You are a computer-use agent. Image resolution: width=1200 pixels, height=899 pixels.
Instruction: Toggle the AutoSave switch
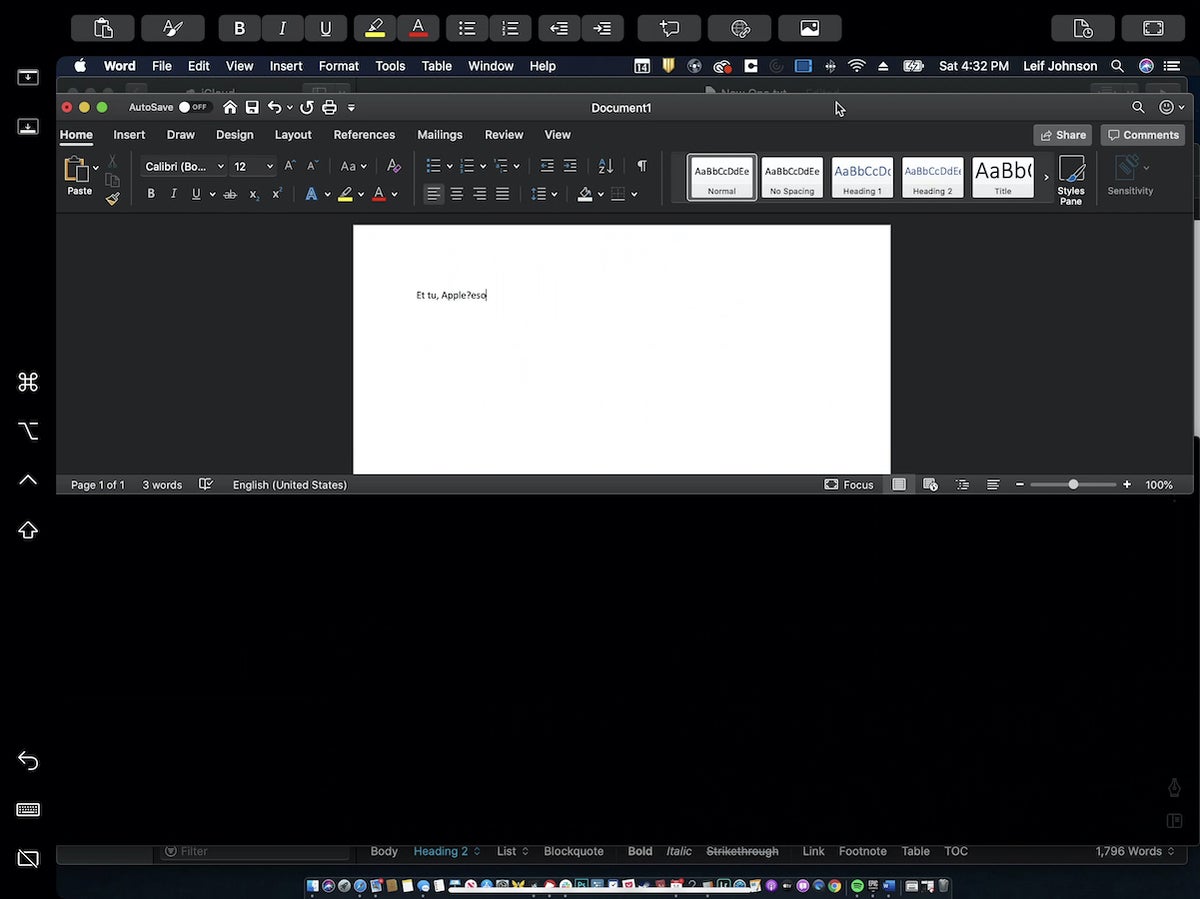pyautogui.click(x=194, y=107)
